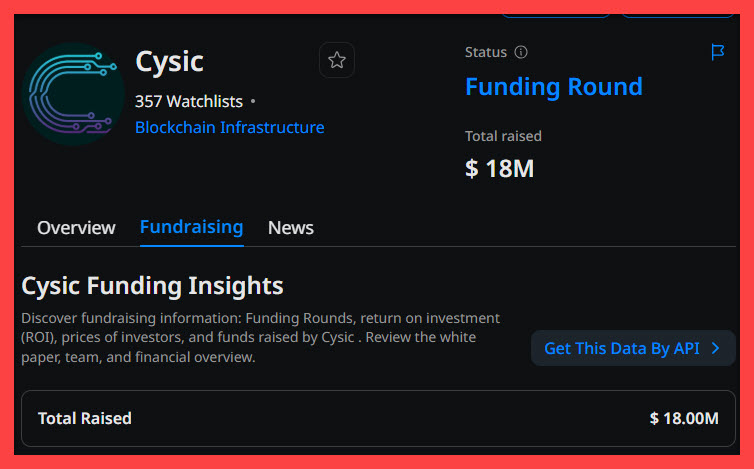Click the 357 Watchlists text

point(188,101)
